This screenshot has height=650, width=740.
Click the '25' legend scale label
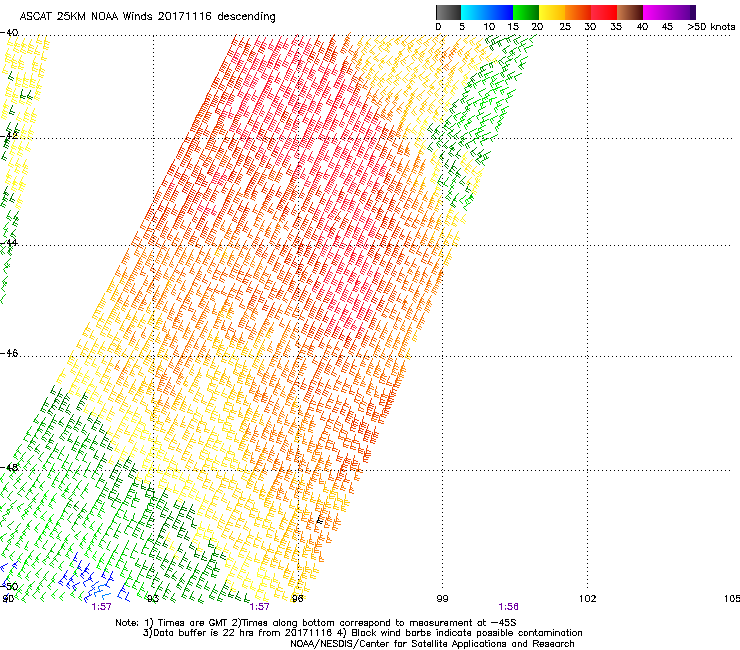[565, 27]
